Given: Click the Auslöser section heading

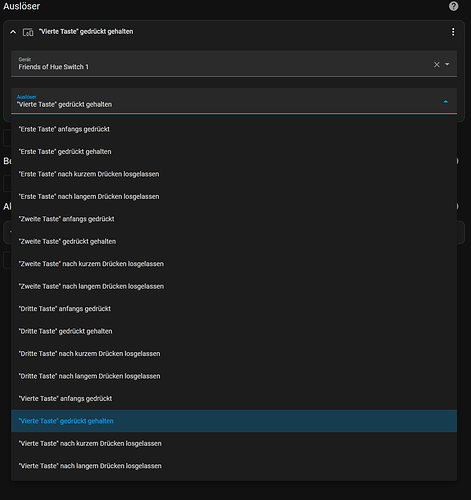Looking at the screenshot, I should [x=22, y=6].
